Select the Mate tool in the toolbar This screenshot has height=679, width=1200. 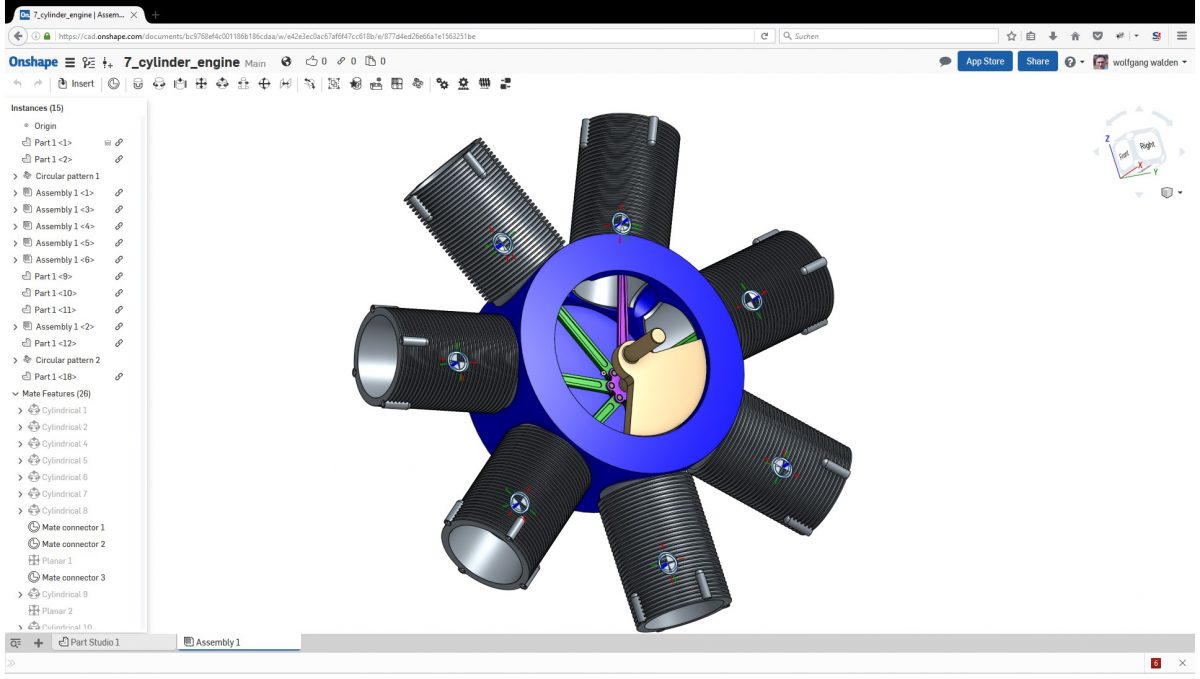tap(138, 83)
